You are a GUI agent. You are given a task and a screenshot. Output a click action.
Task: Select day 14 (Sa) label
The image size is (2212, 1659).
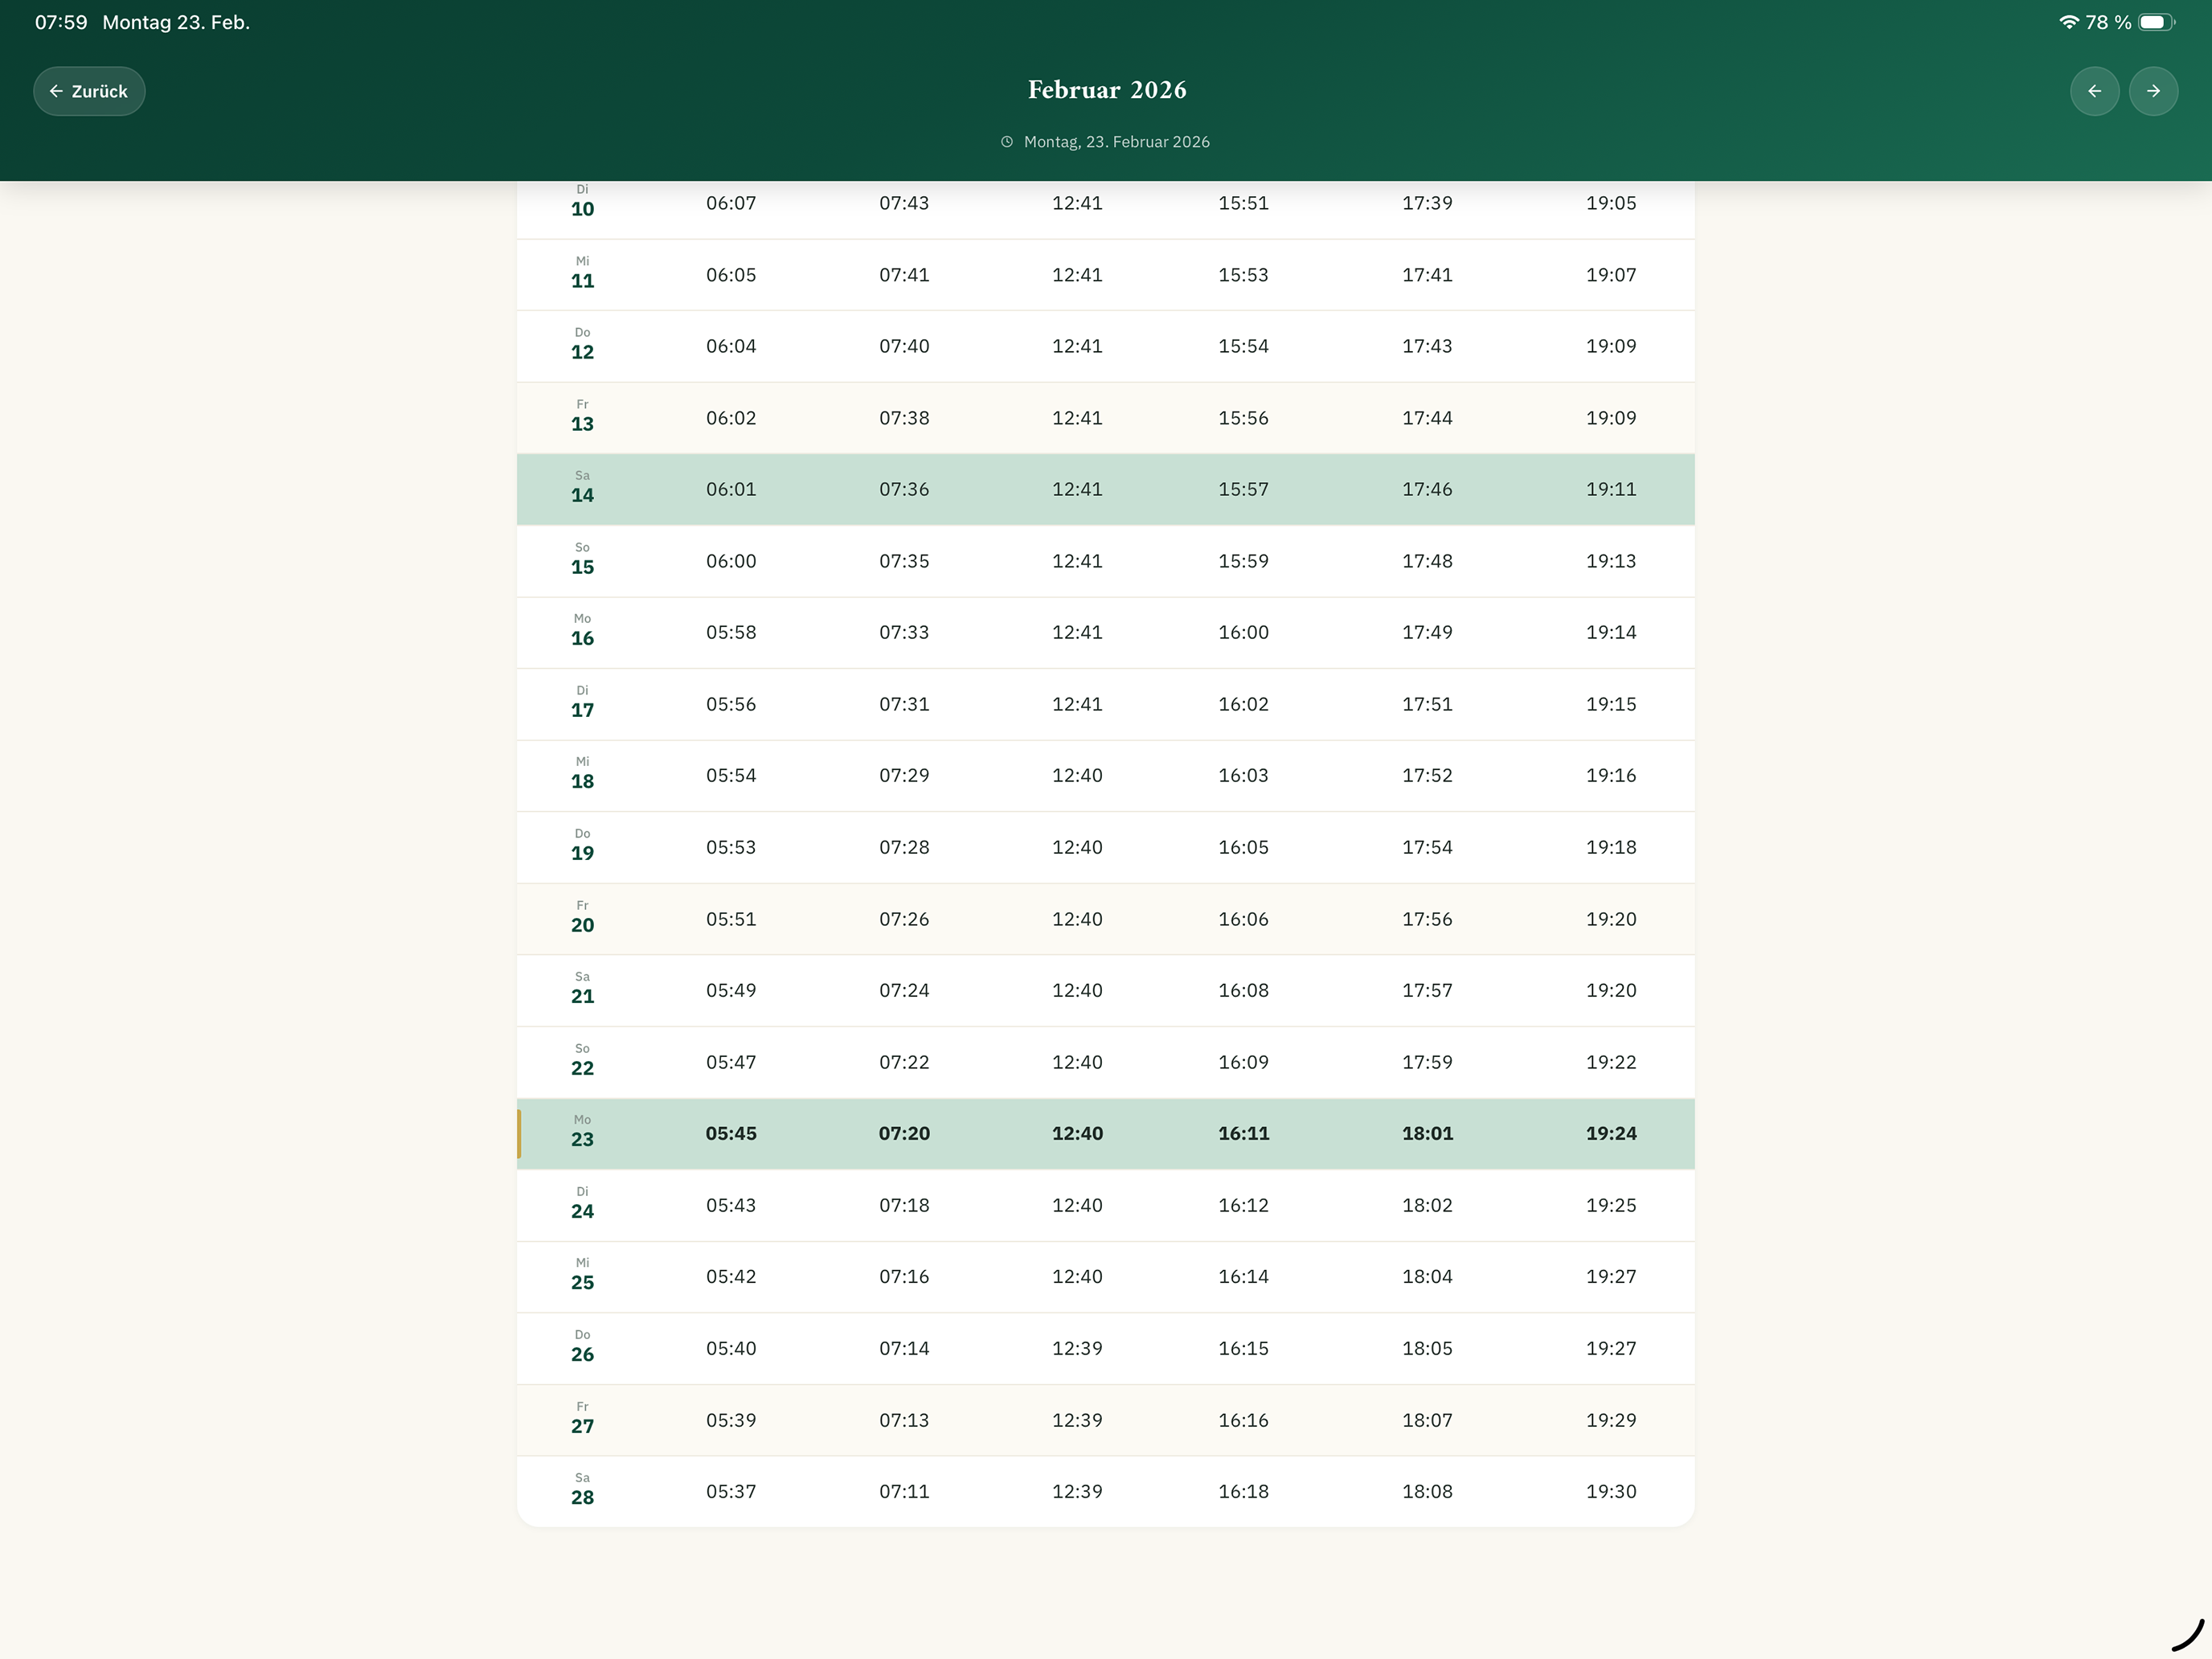click(582, 489)
